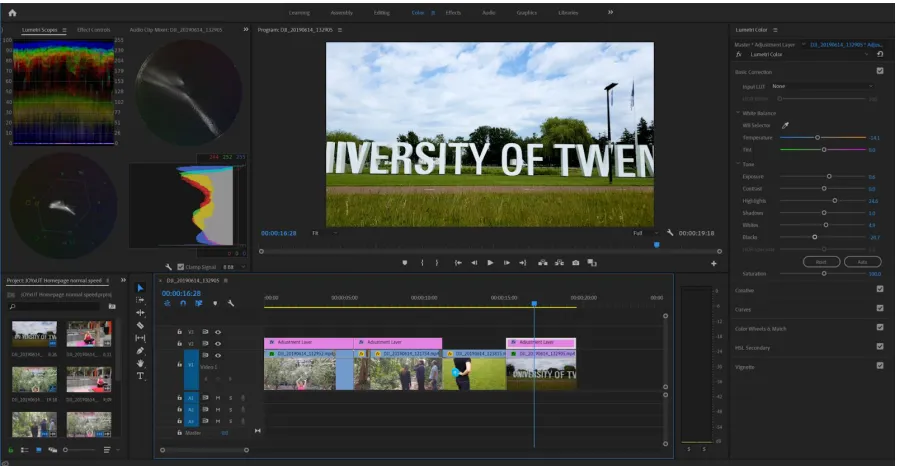
Task: Open the Home screen icon
Action: (13, 13)
